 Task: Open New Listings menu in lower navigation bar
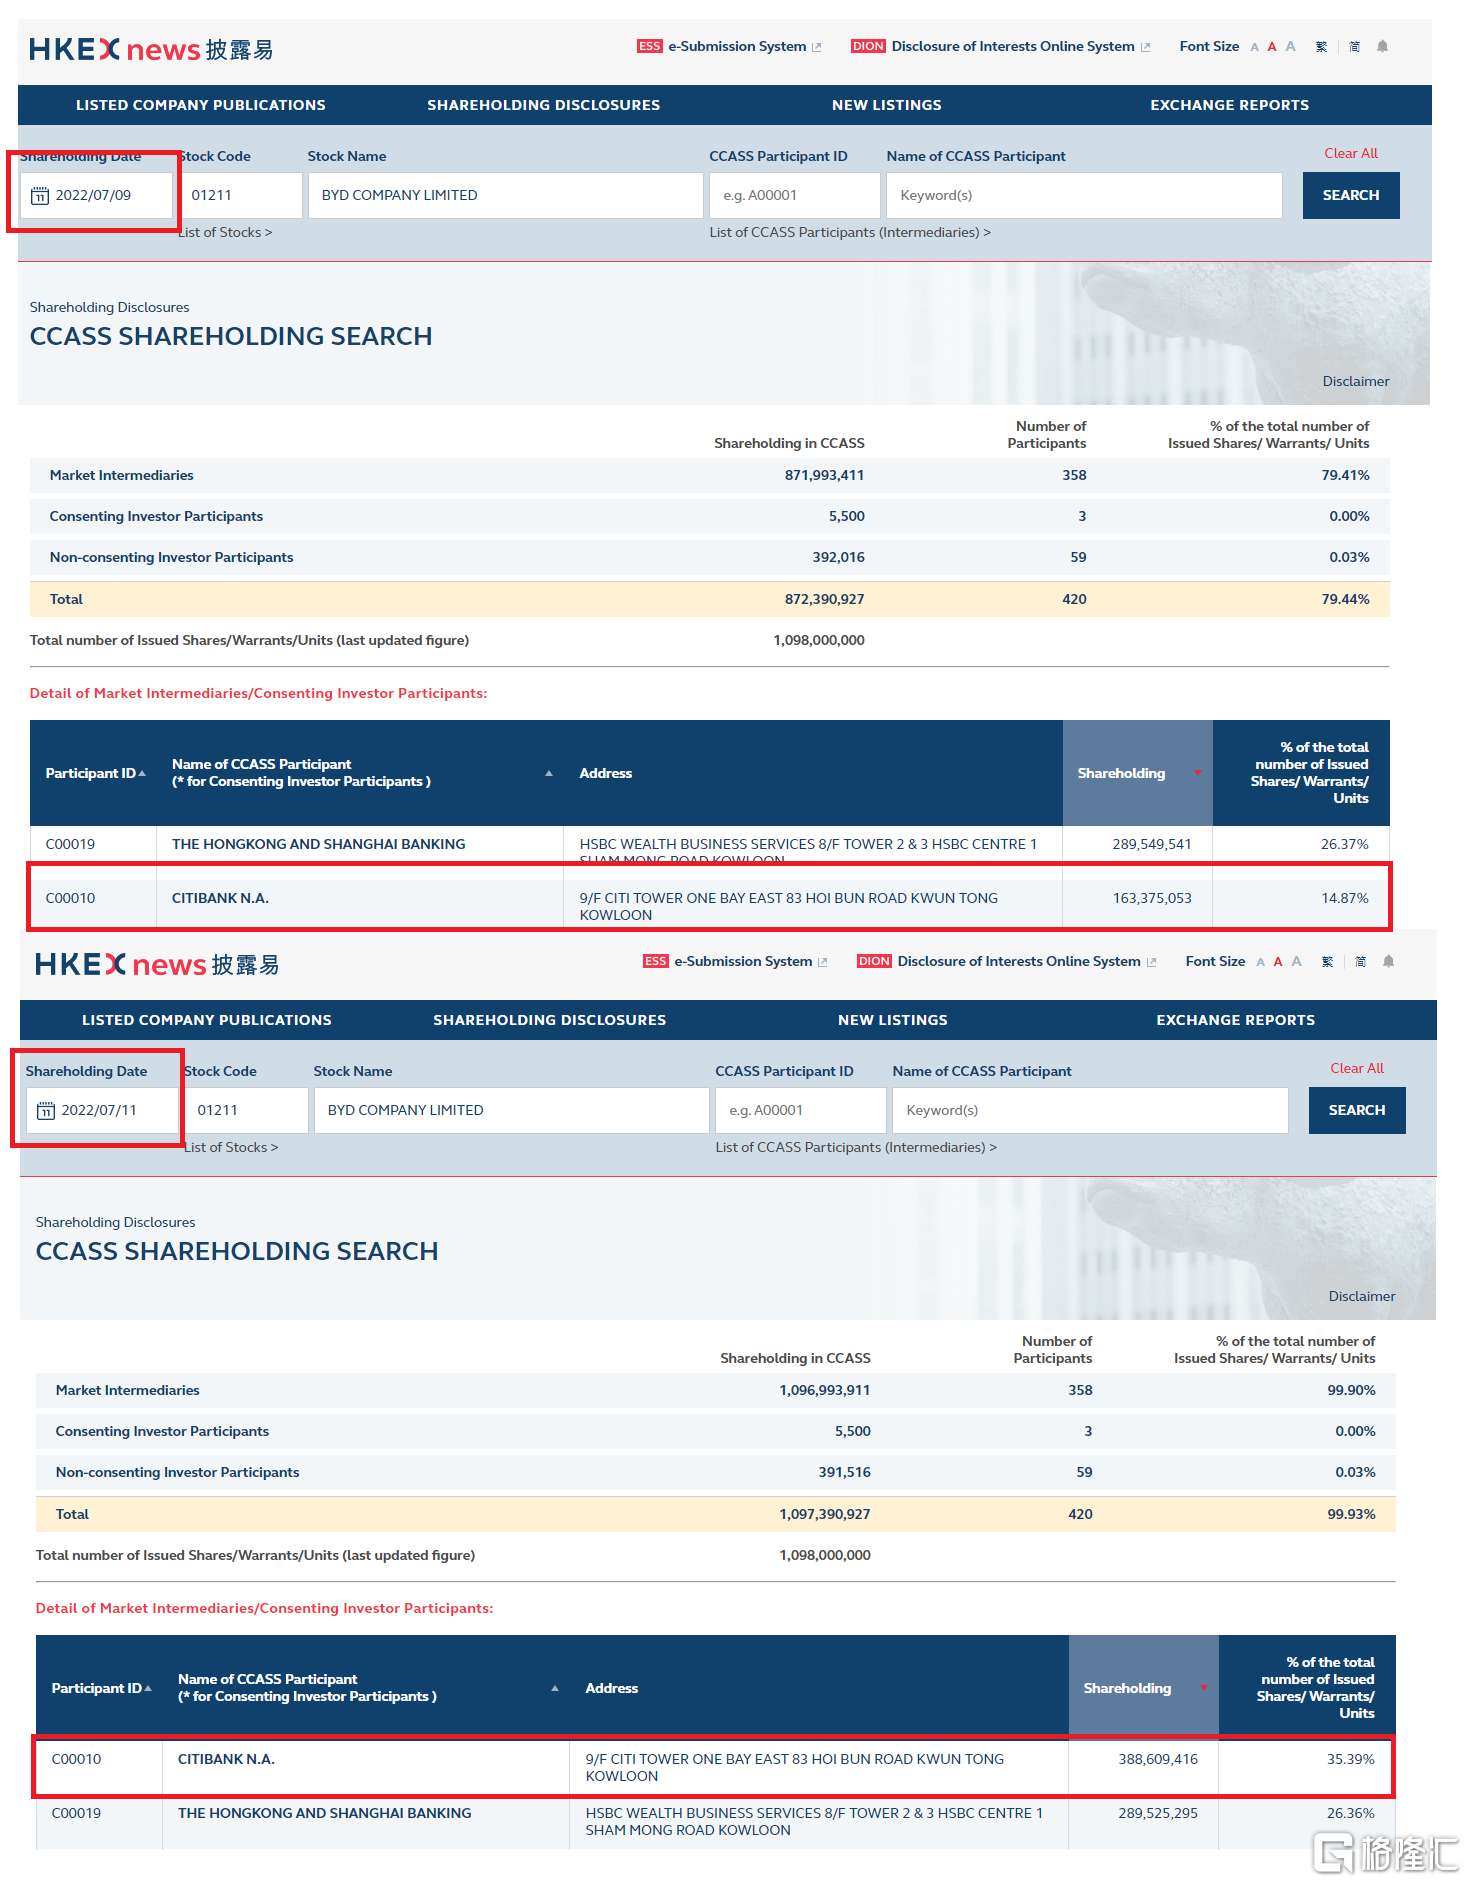(x=892, y=1020)
